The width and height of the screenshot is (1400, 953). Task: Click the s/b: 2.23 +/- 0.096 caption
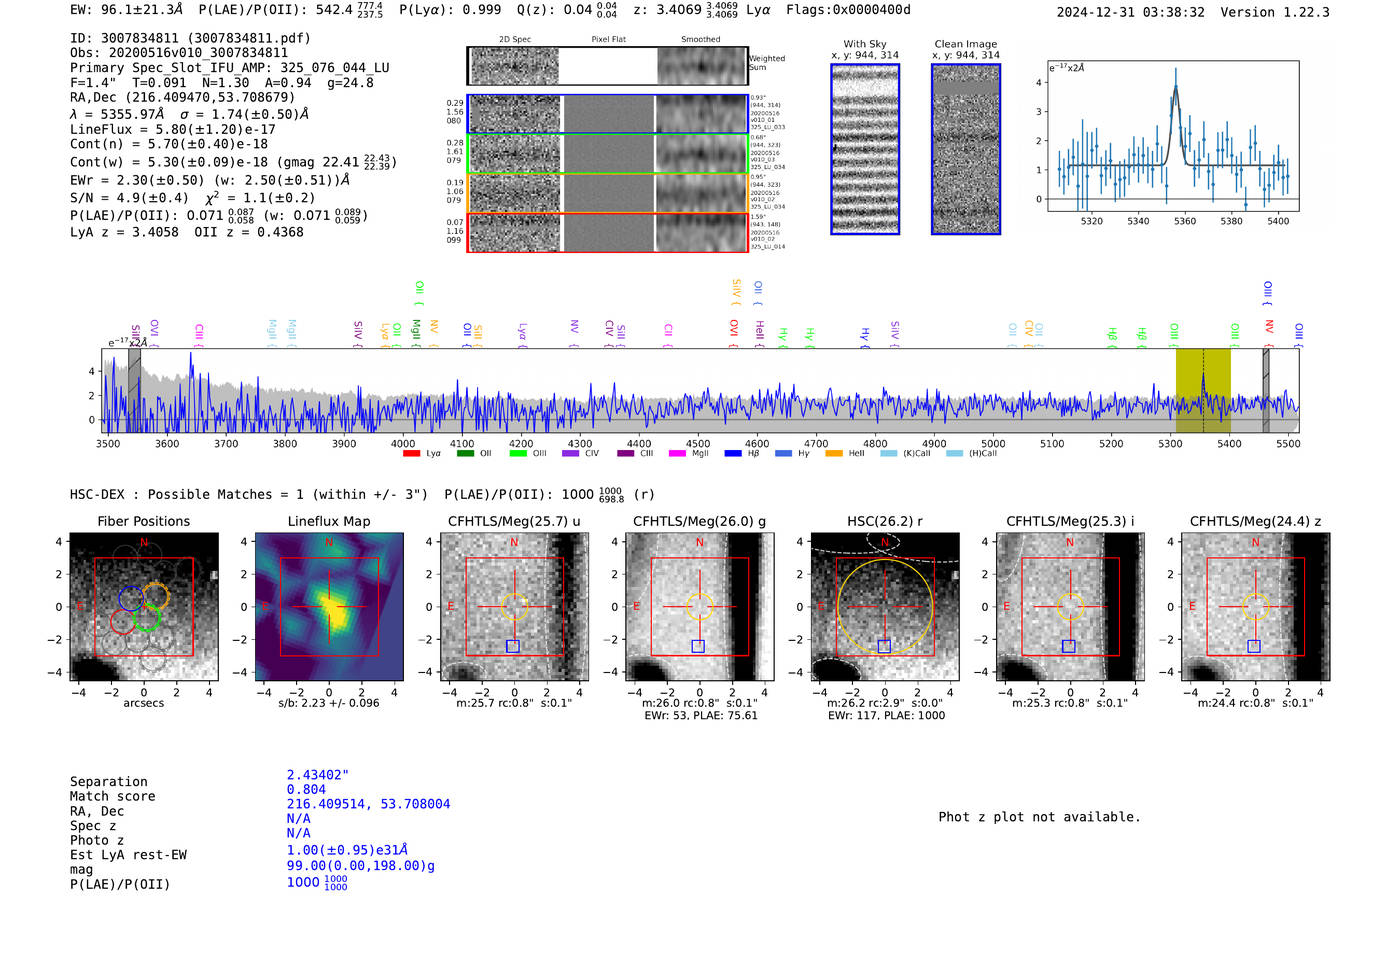(329, 703)
